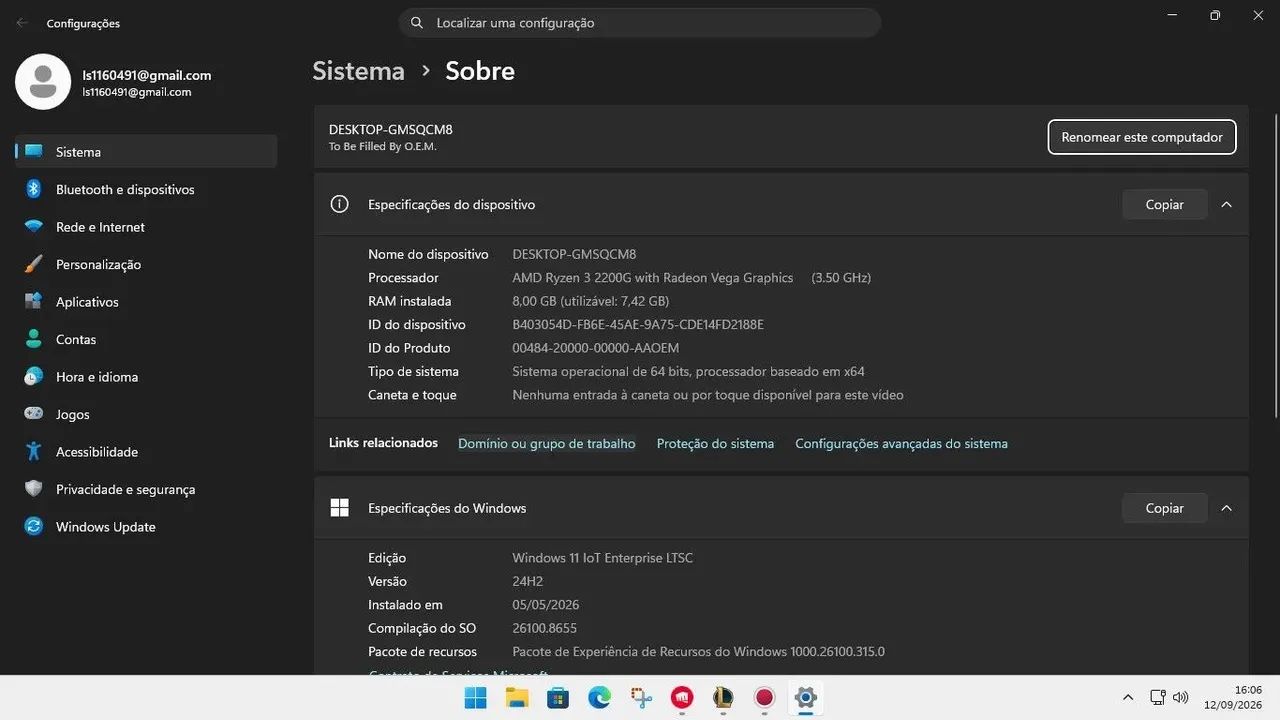Go to Rede e Internet settings
The height and width of the screenshot is (720, 1280).
[x=146, y=227]
